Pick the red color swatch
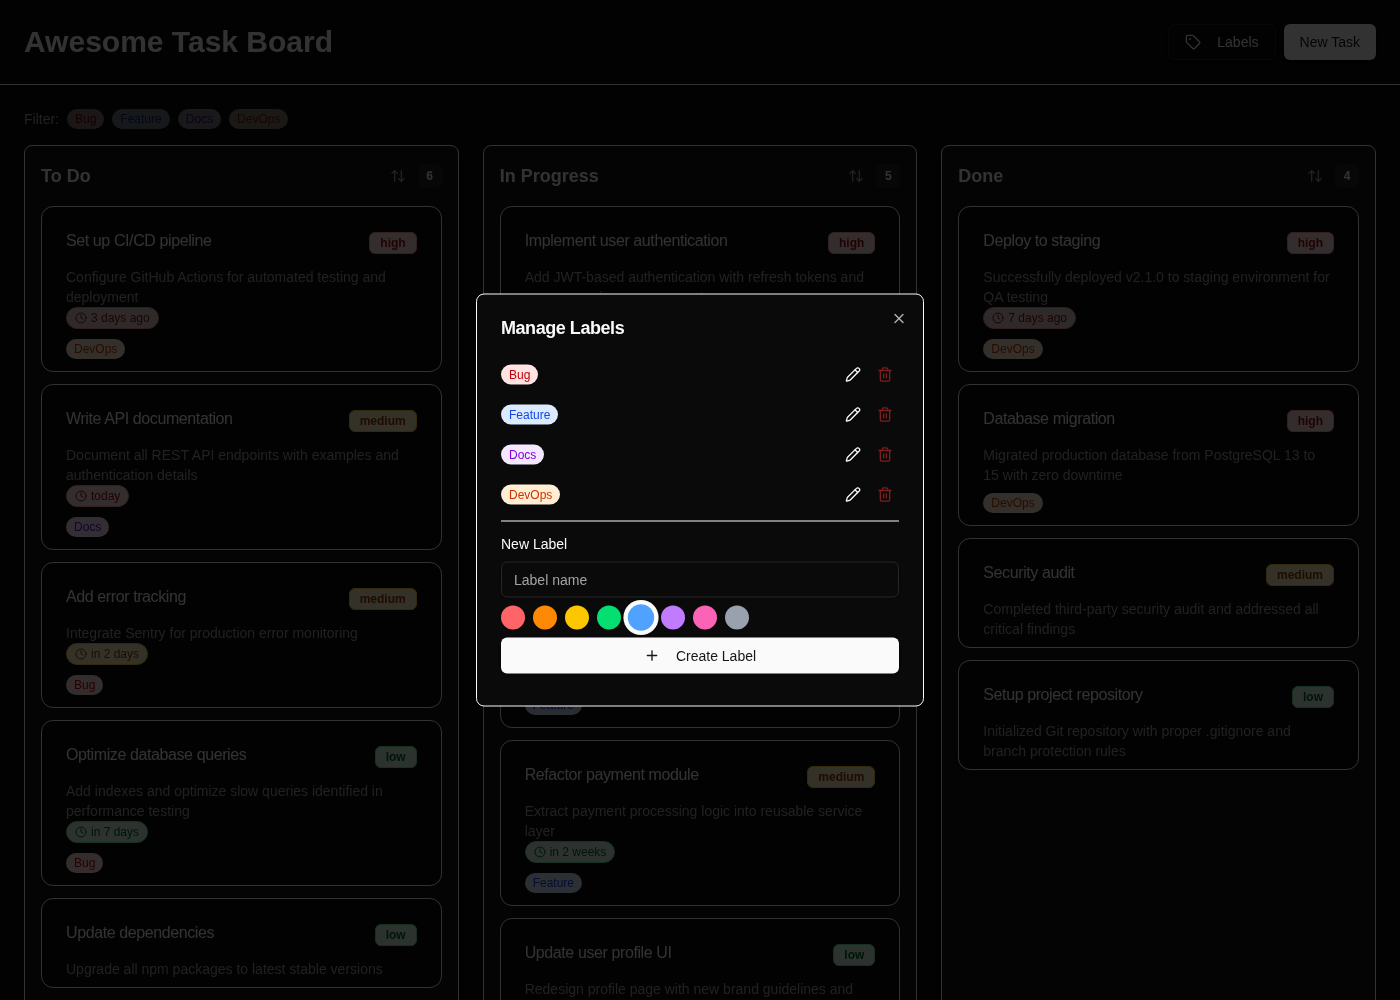Image resolution: width=1400 pixels, height=1000 pixels. click(x=513, y=618)
